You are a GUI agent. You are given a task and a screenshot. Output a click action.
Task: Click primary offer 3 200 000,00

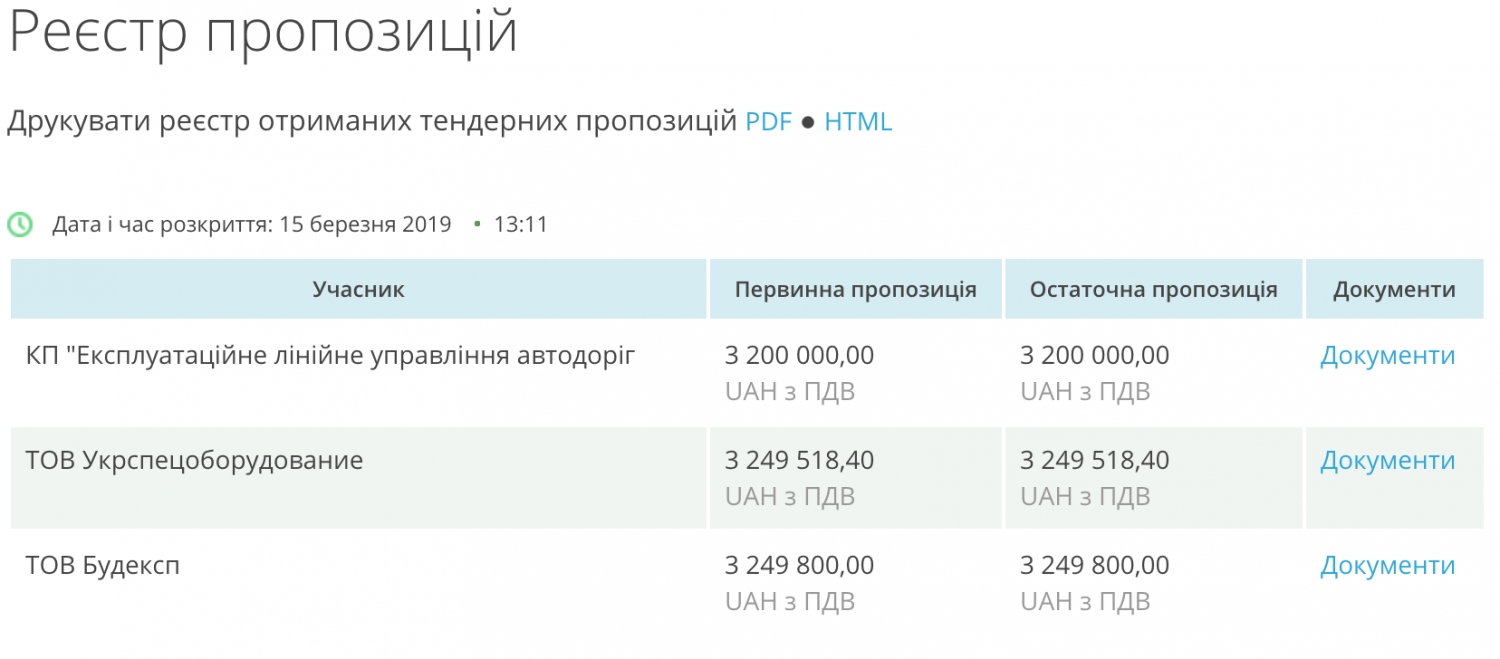[x=799, y=355]
